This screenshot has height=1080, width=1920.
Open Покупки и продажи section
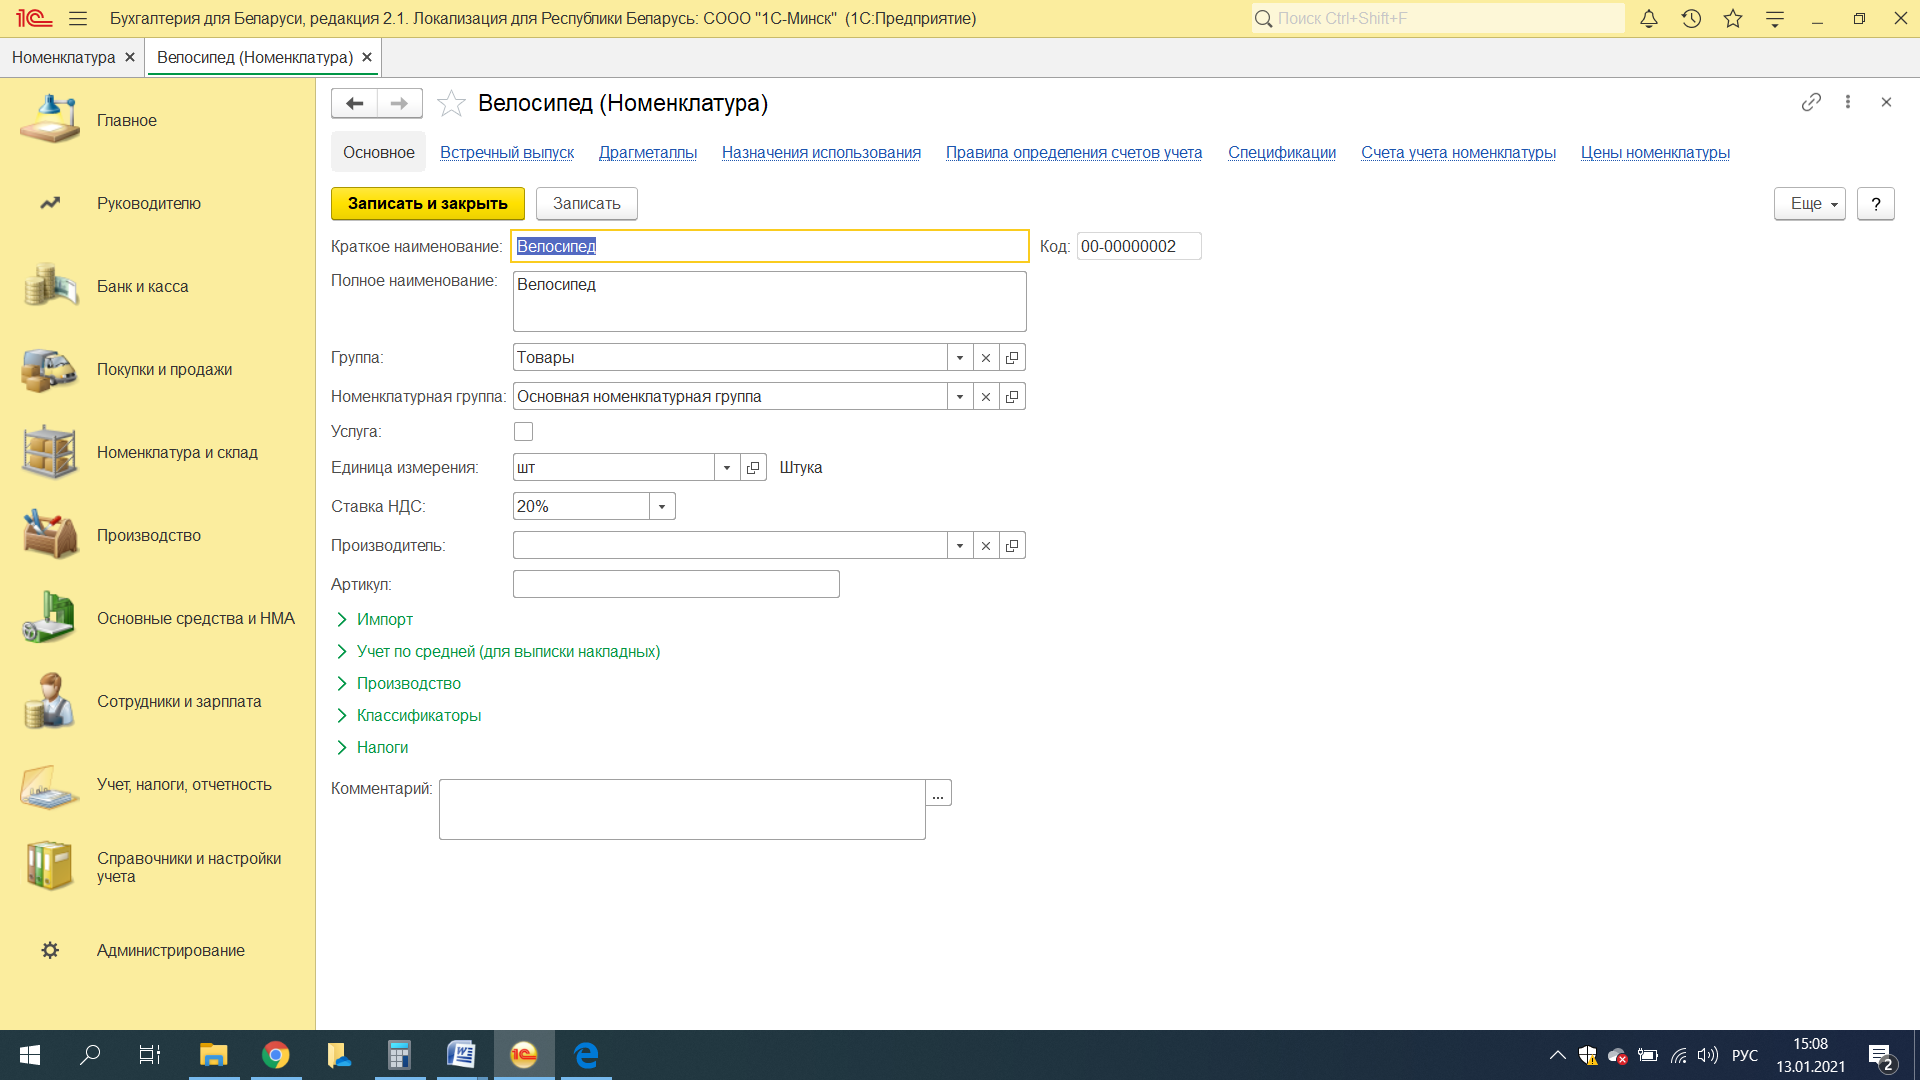tap(164, 369)
